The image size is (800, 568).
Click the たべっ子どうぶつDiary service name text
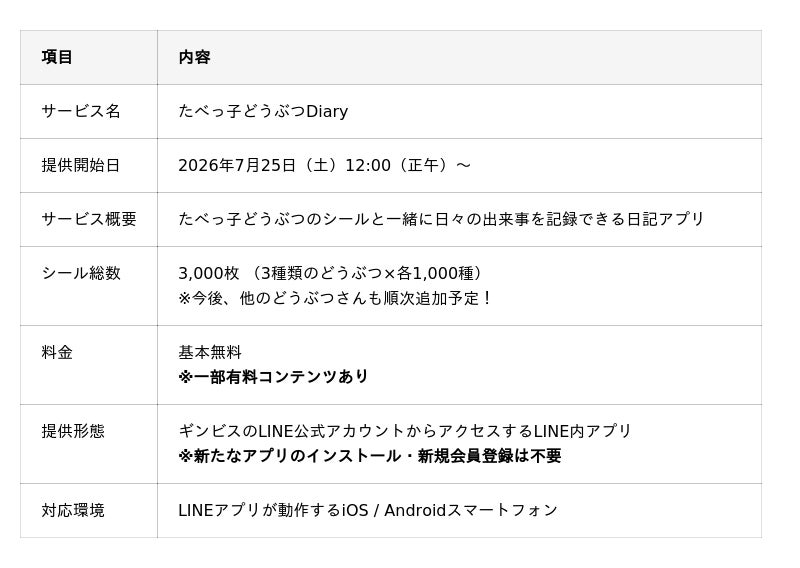click(263, 111)
